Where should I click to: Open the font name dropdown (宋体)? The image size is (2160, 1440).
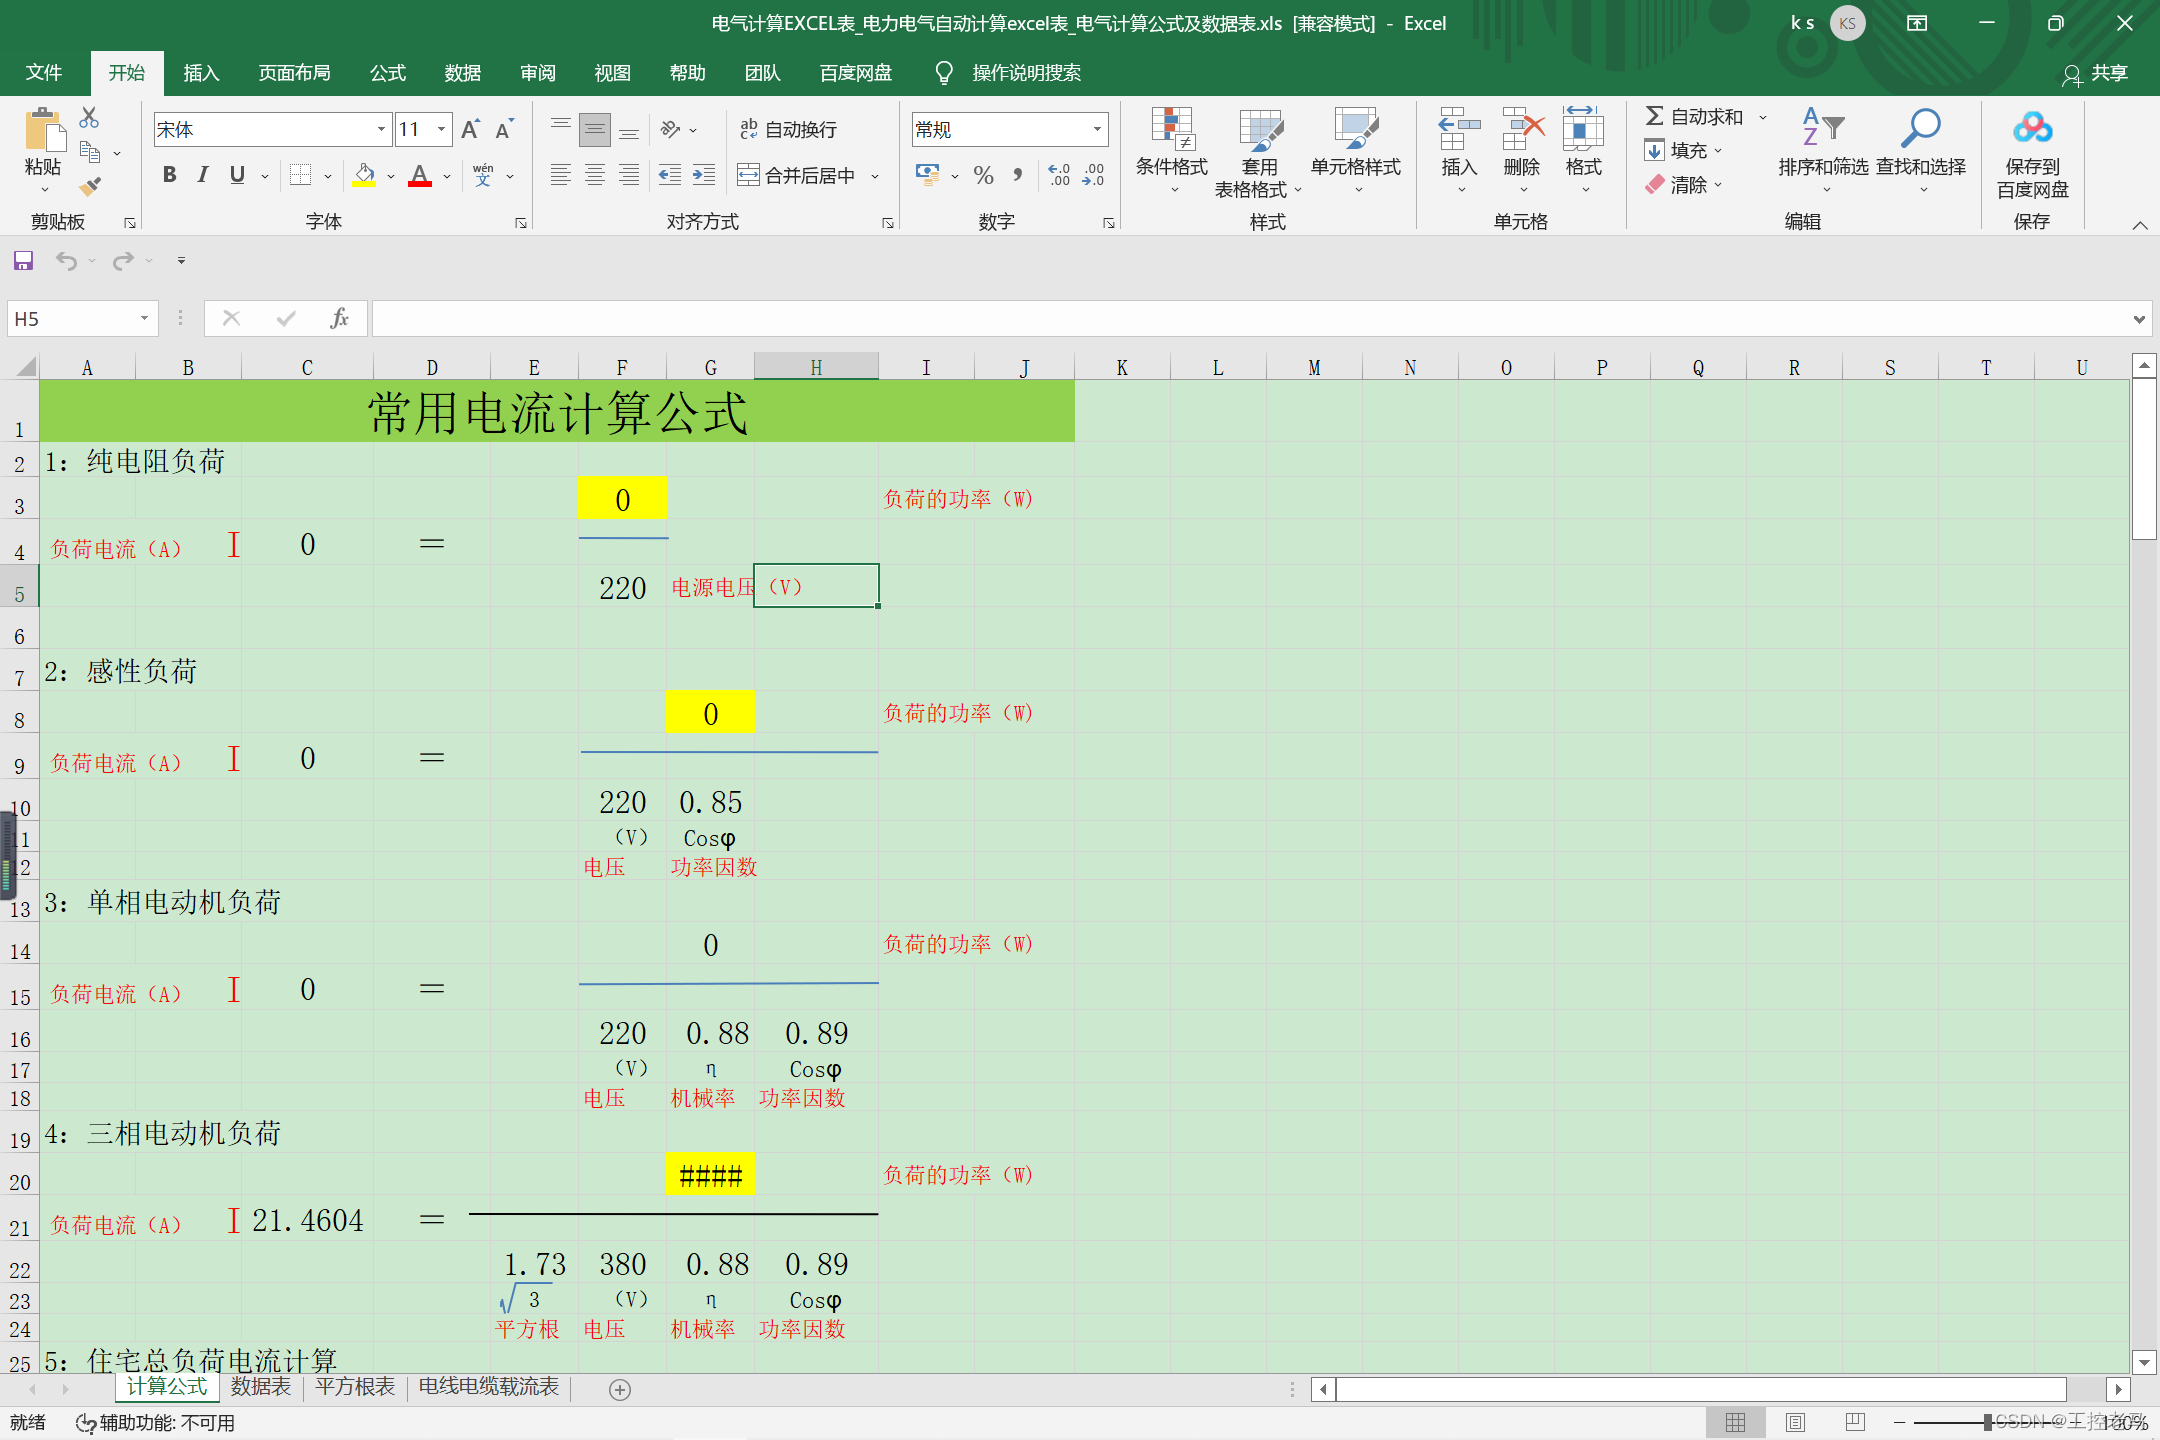point(381,129)
